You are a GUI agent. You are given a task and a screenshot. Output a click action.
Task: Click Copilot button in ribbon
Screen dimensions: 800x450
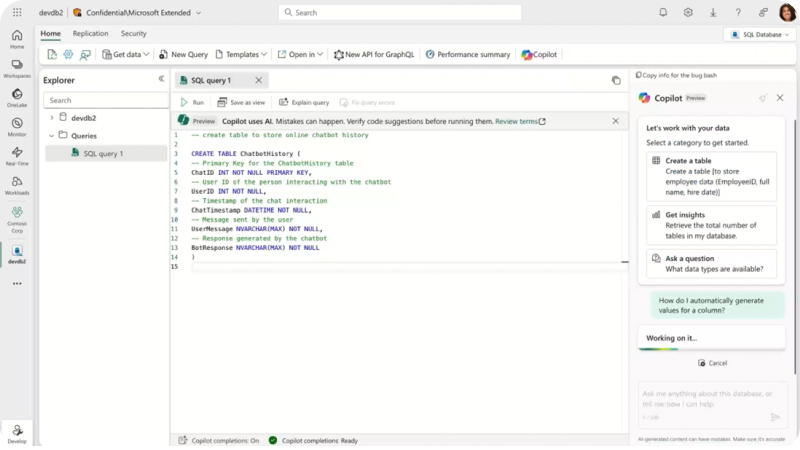point(539,54)
